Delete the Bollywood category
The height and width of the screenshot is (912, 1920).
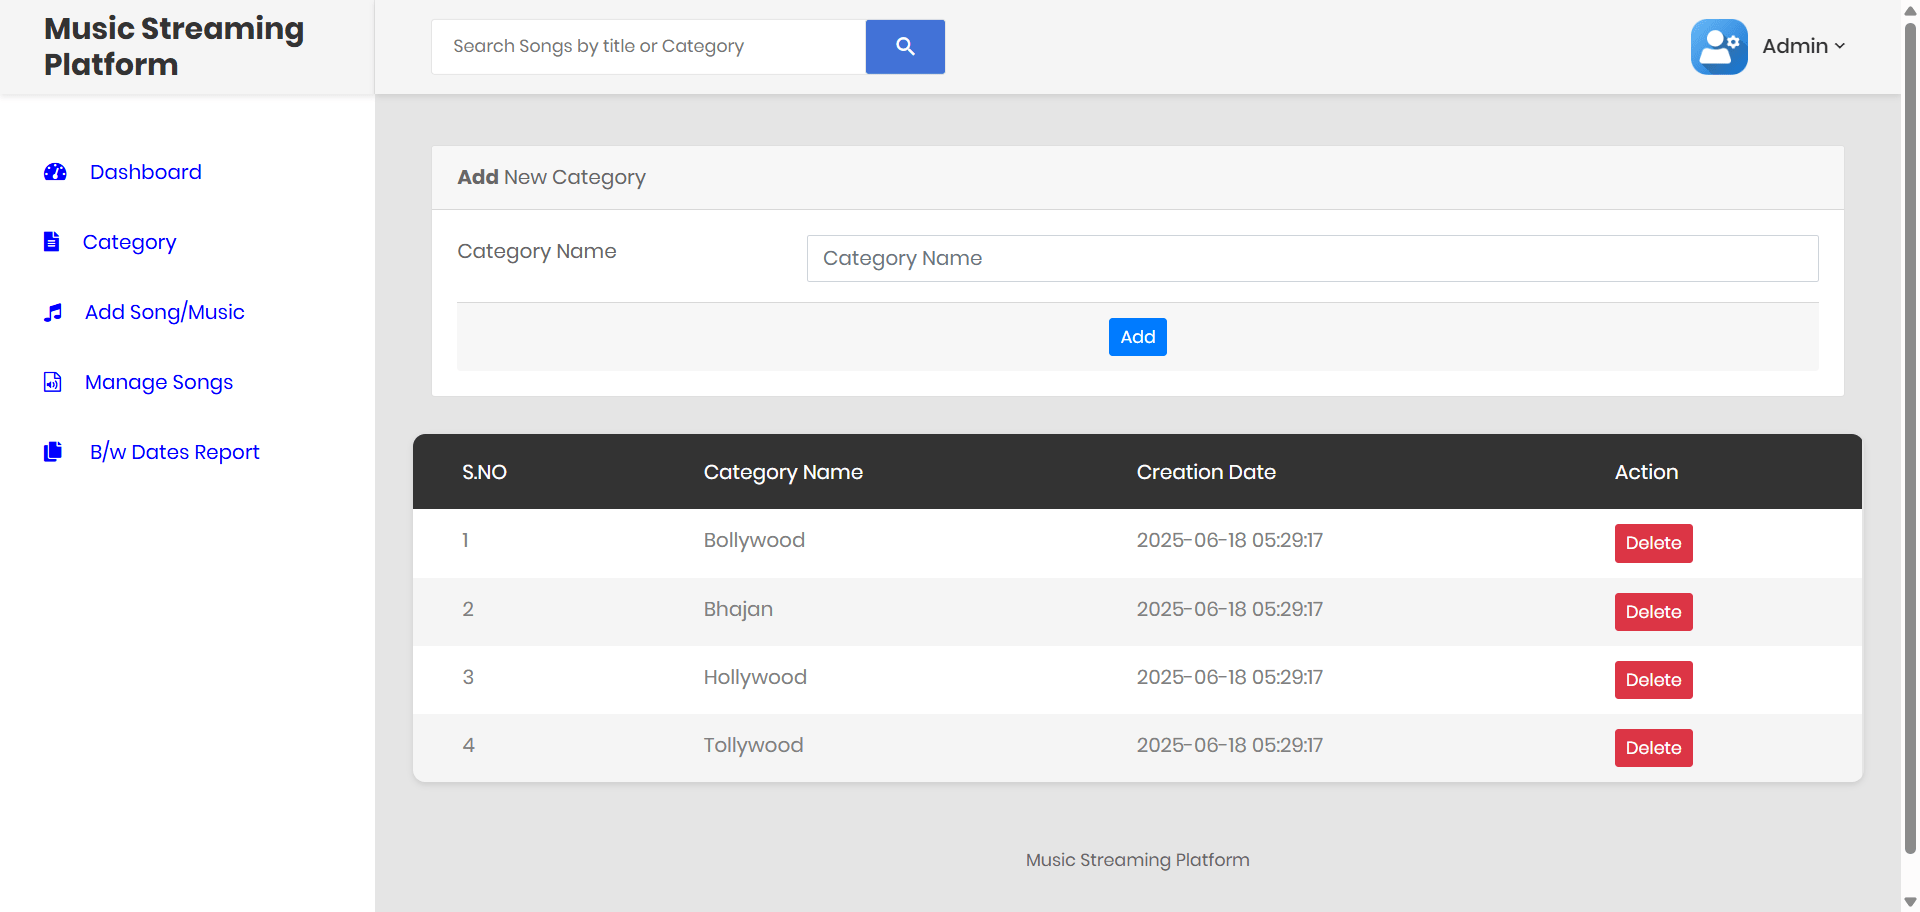pyautogui.click(x=1652, y=543)
